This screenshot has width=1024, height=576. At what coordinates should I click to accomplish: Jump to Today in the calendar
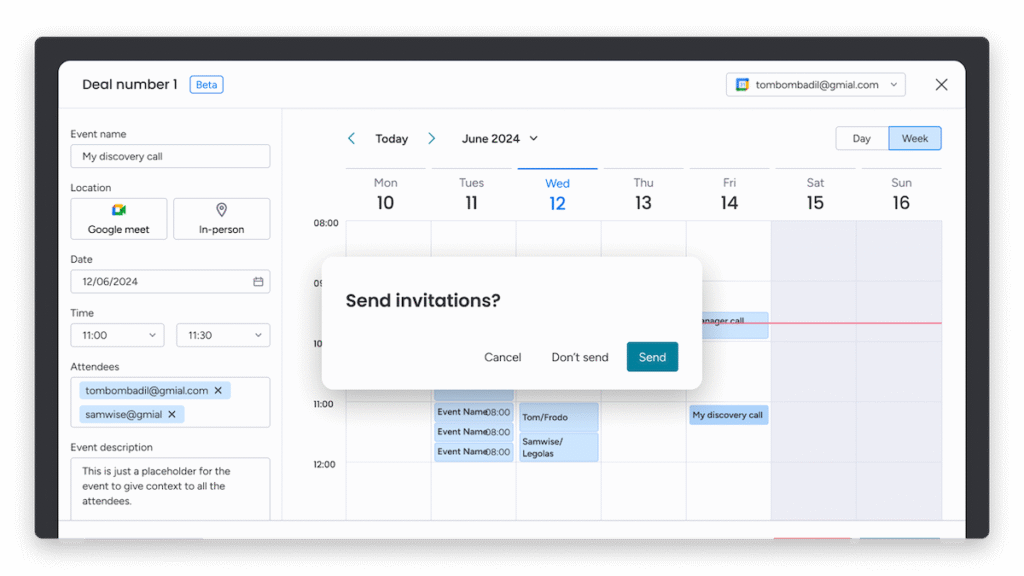click(391, 138)
